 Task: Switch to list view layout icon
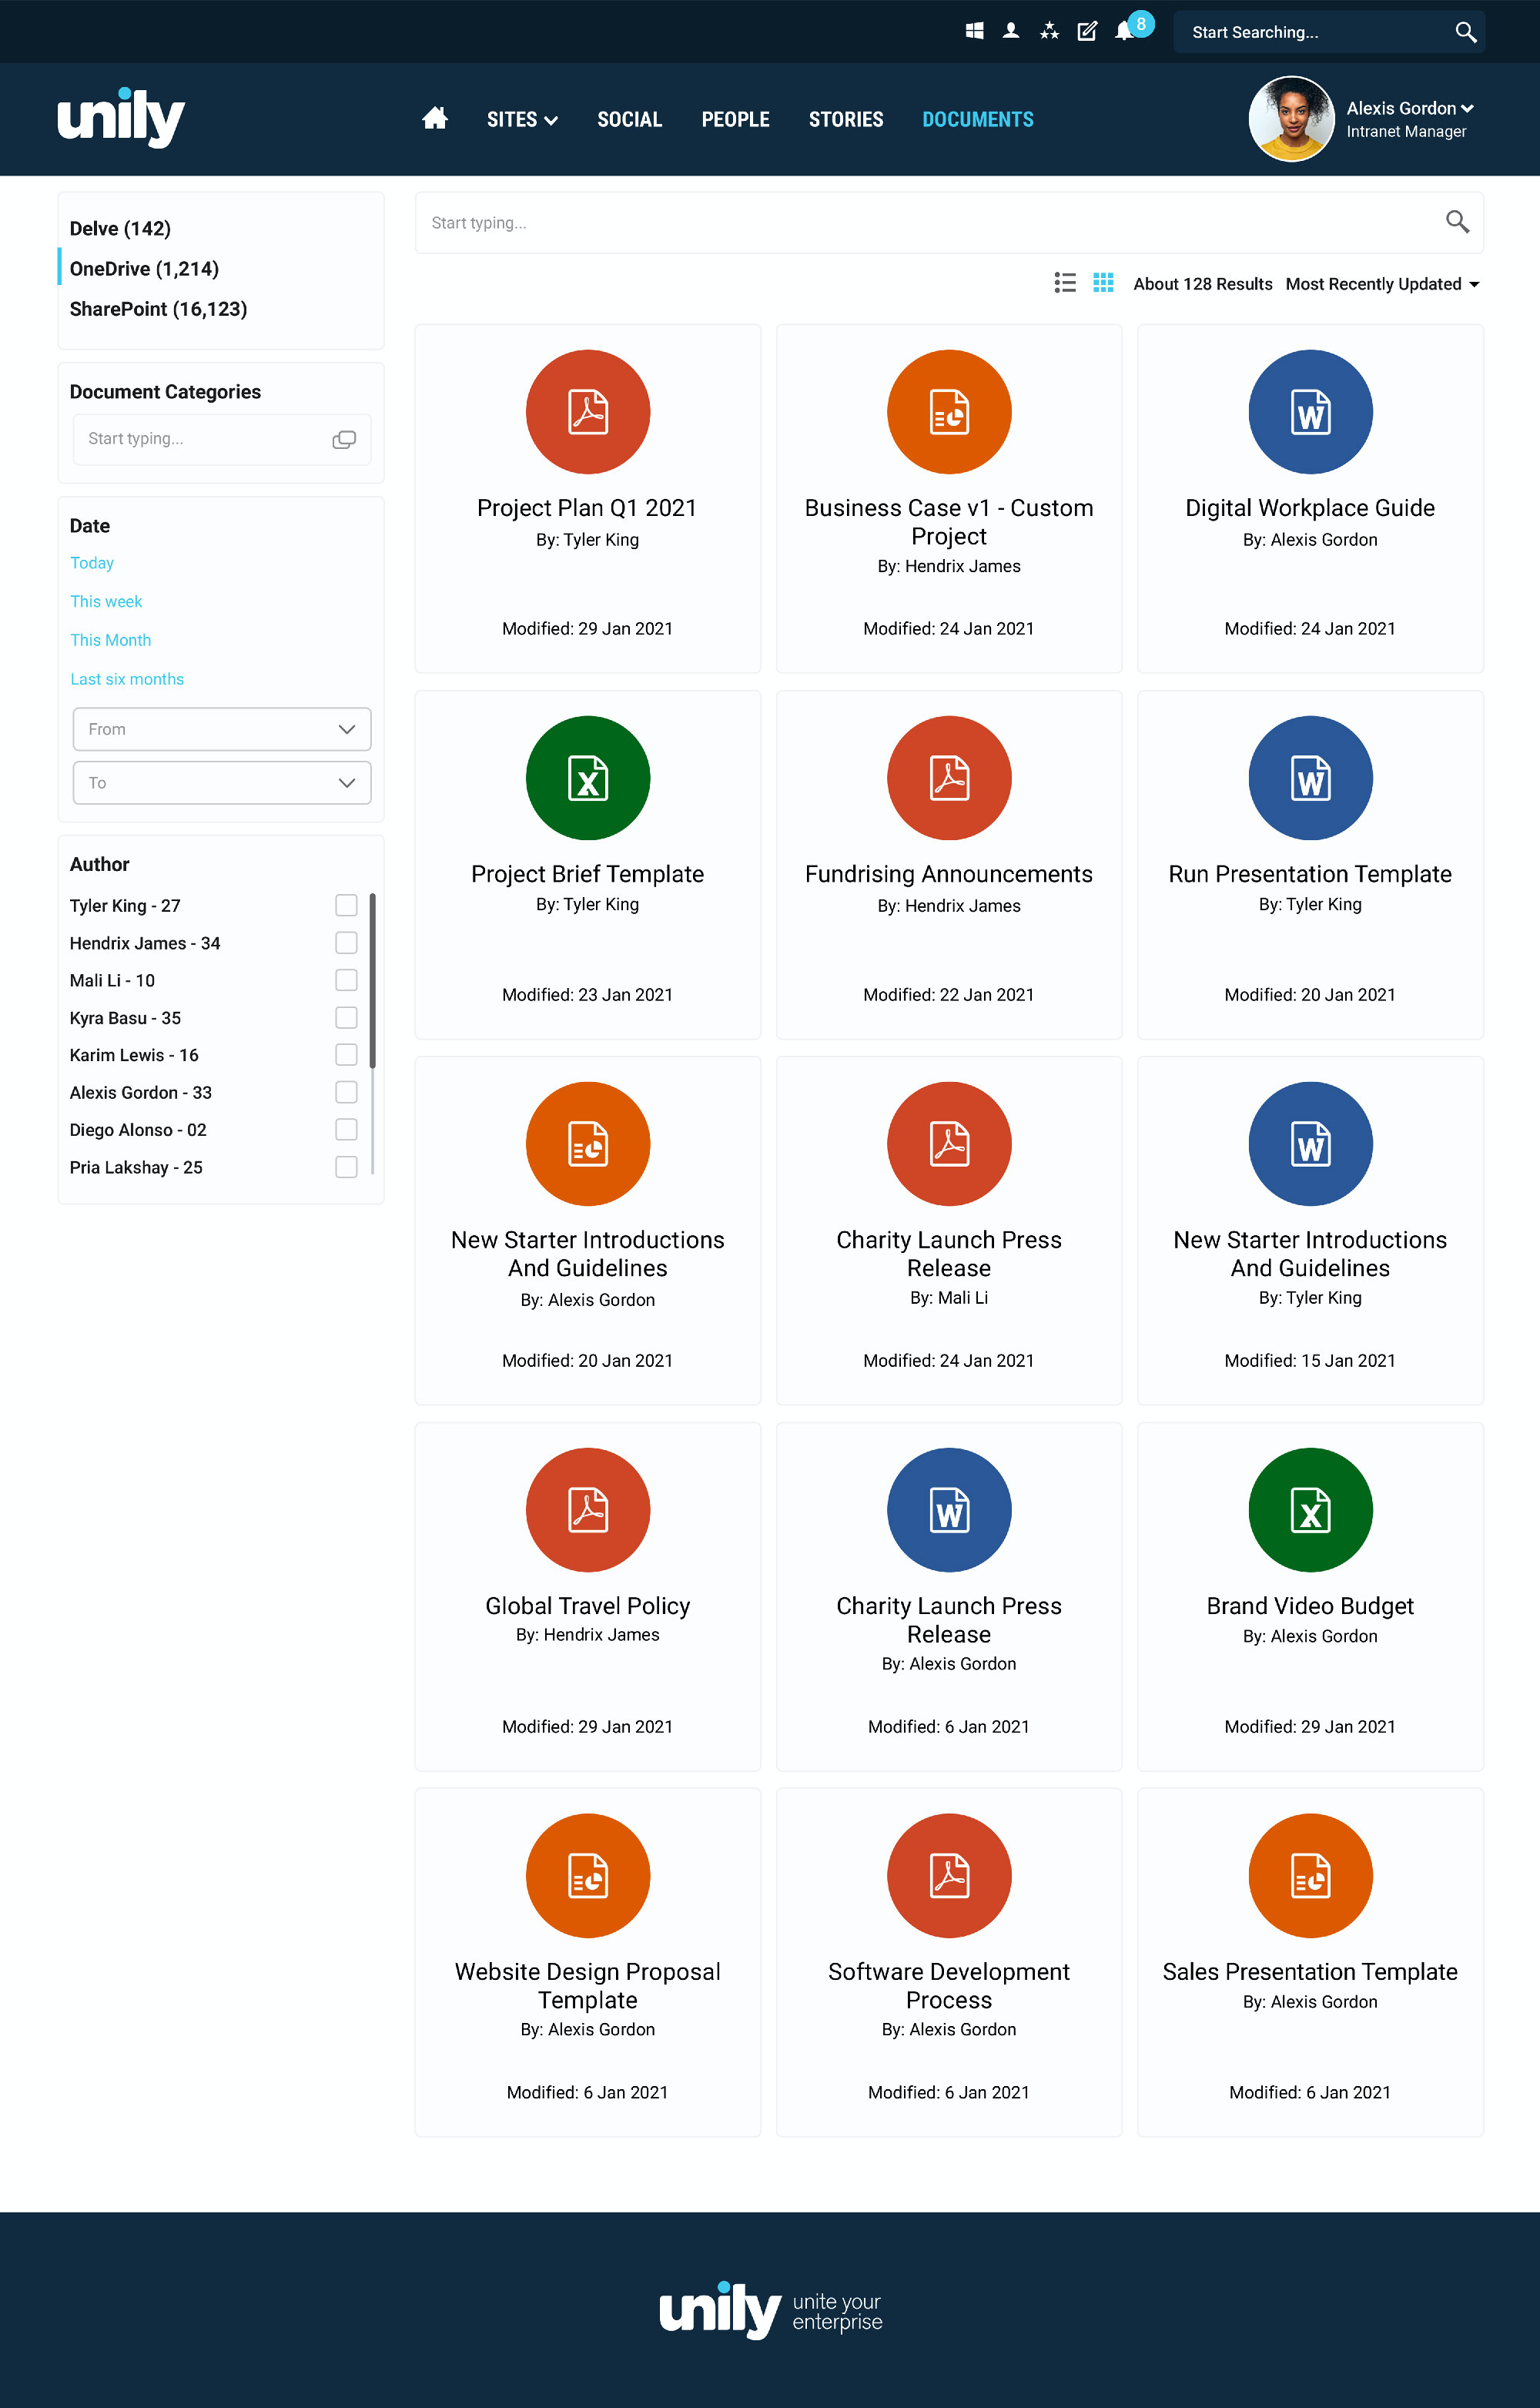1065,283
